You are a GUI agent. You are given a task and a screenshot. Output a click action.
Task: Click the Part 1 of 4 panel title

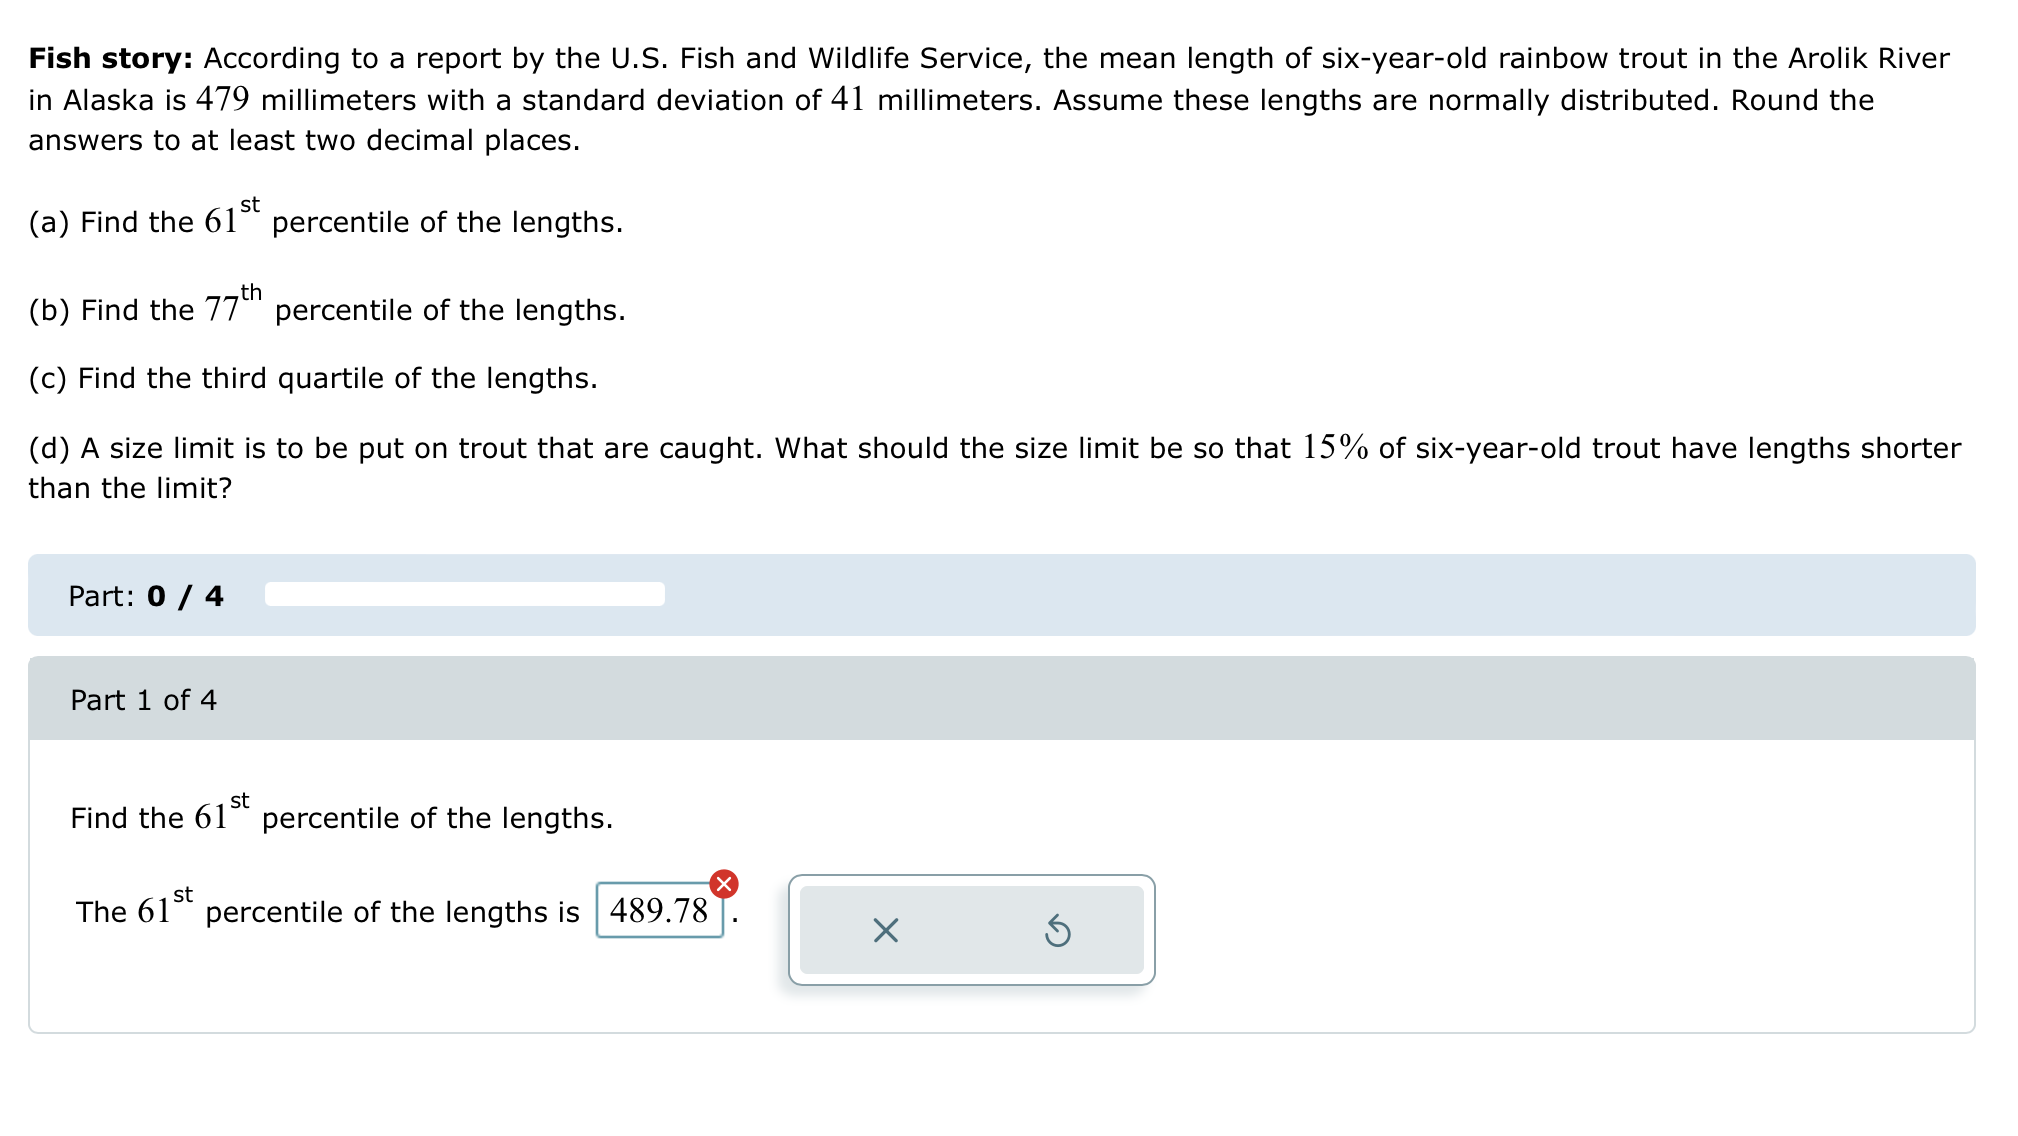click(x=143, y=700)
